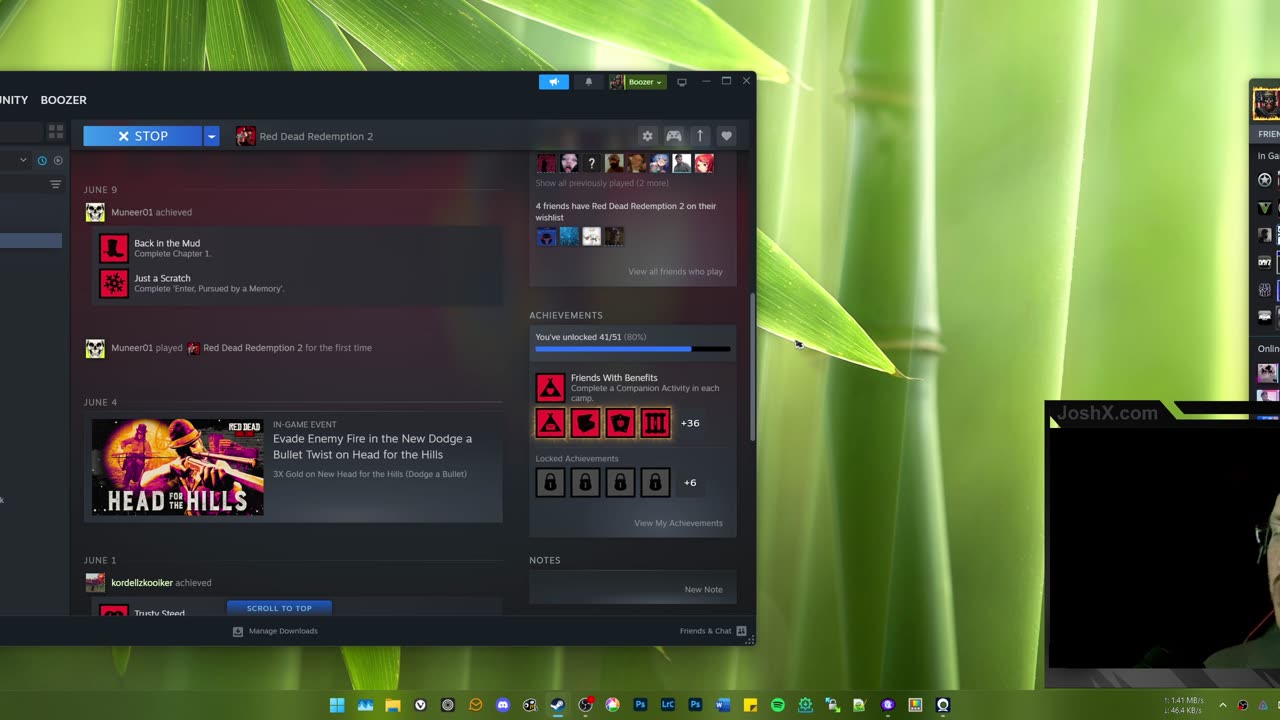Click SCROLL TO TOP button
1280x720 pixels.
(x=279, y=608)
